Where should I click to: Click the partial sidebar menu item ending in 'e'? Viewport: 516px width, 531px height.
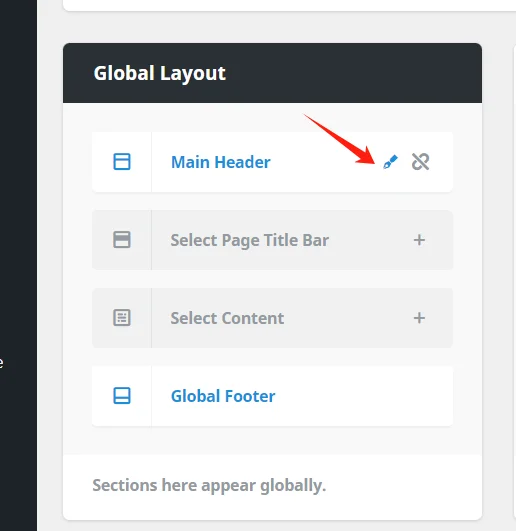1,363
